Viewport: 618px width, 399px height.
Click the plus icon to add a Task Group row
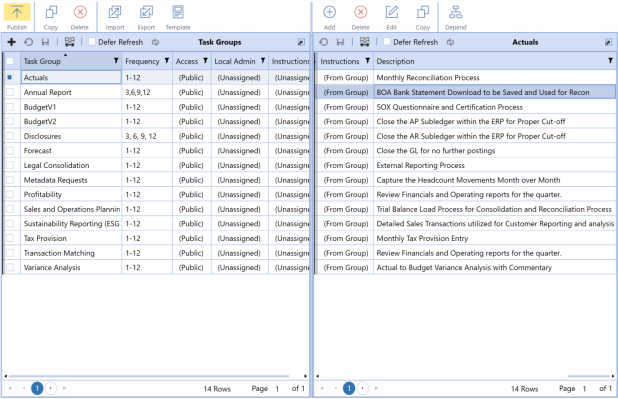pos(11,42)
